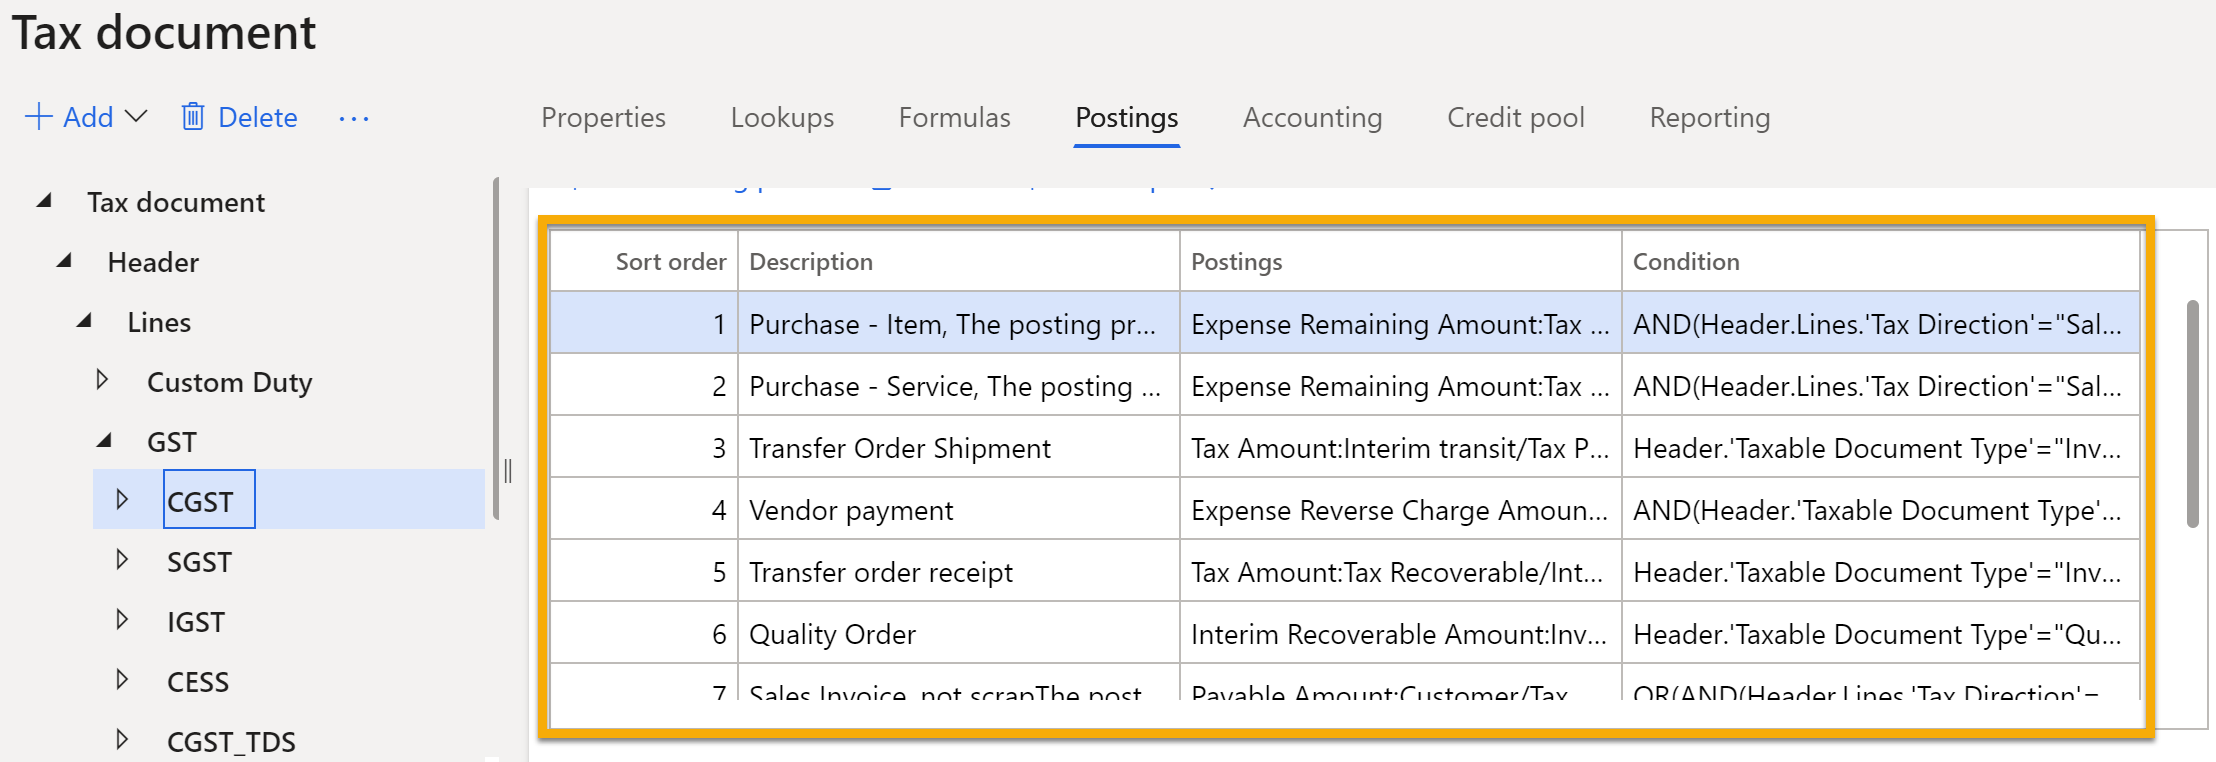Viewport: 2216px width, 762px height.
Task: Select Custom Duty in the tree
Action: (x=229, y=382)
